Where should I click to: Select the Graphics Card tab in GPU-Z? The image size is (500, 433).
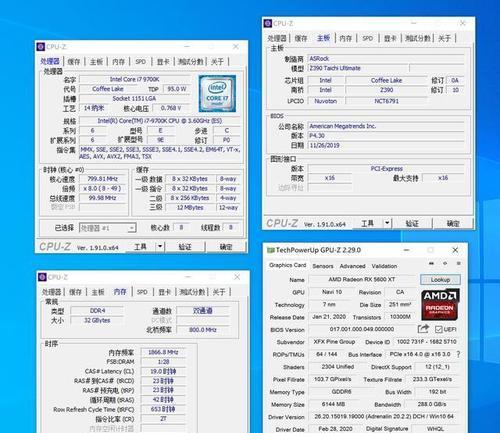(288, 265)
